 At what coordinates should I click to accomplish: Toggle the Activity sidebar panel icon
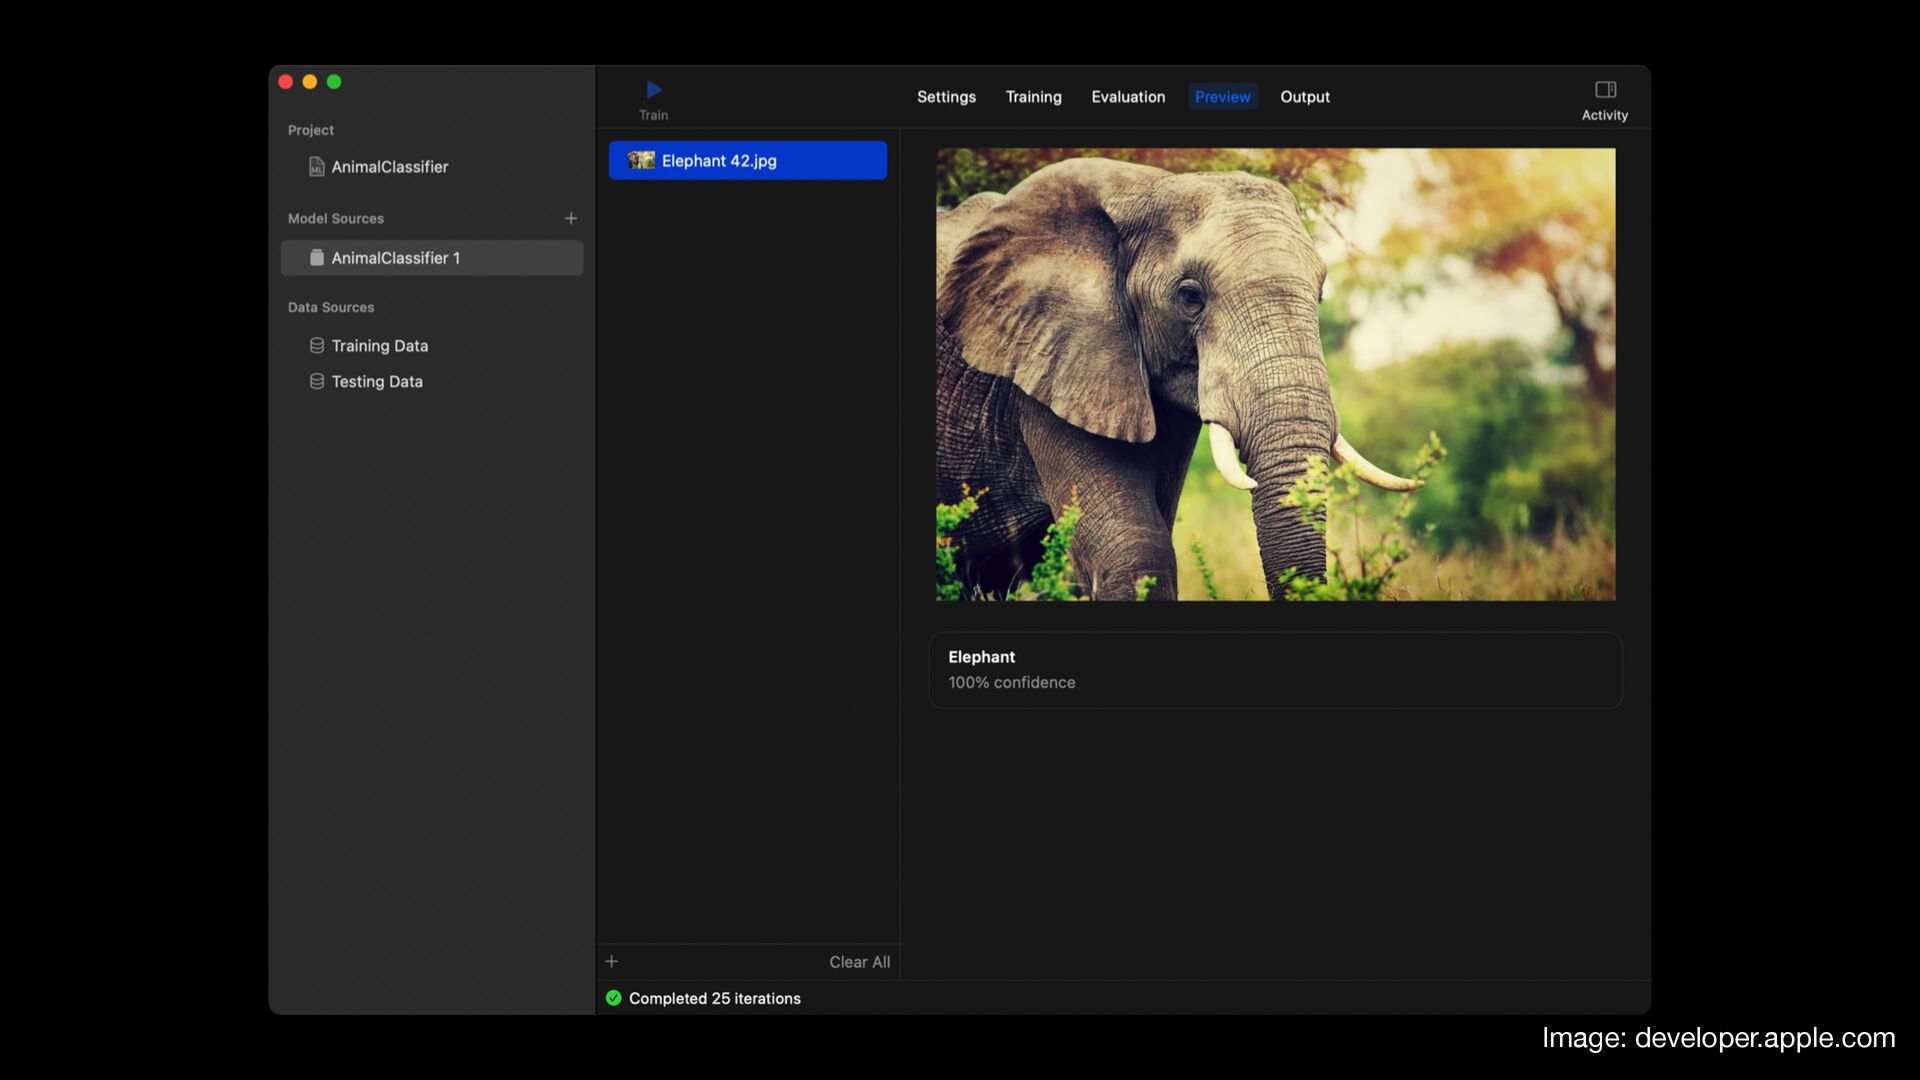tap(1605, 90)
